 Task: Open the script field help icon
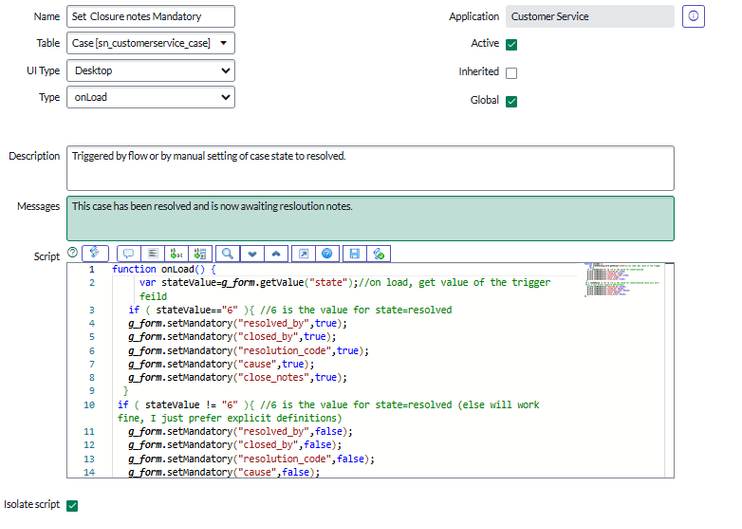pyautogui.click(x=72, y=253)
